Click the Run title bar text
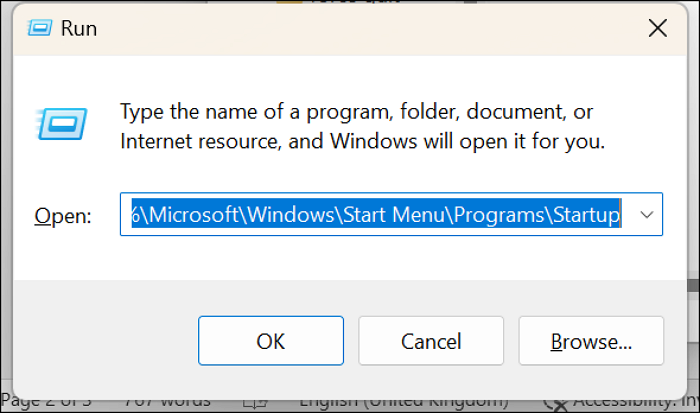 (79, 29)
